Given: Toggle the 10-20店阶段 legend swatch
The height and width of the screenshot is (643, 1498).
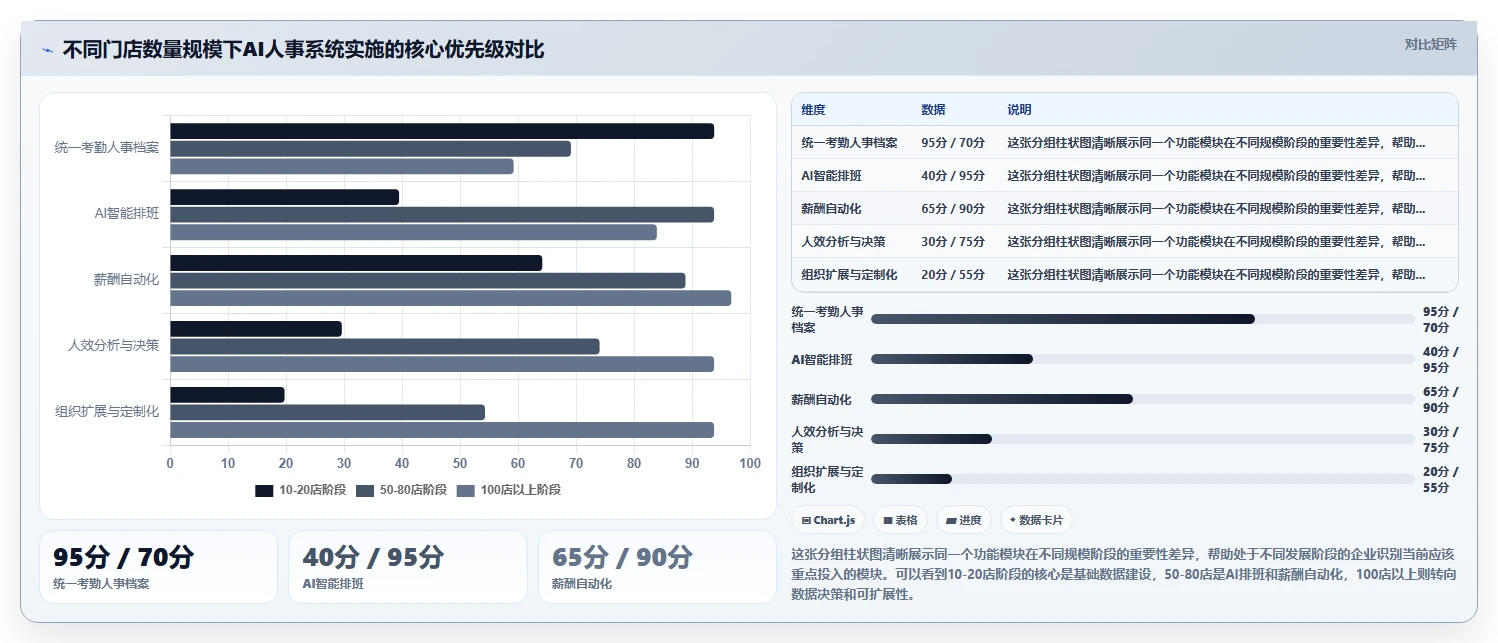Looking at the screenshot, I should point(264,490).
